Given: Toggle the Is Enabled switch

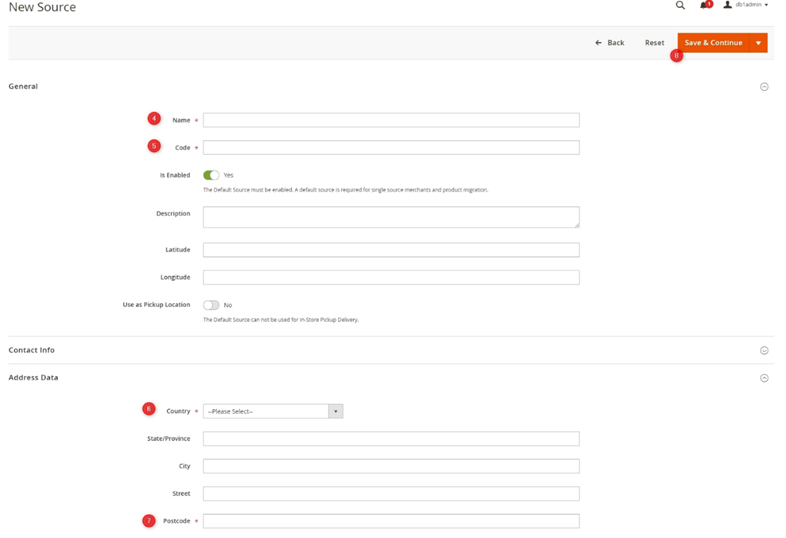Looking at the screenshot, I should pyautogui.click(x=211, y=175).
